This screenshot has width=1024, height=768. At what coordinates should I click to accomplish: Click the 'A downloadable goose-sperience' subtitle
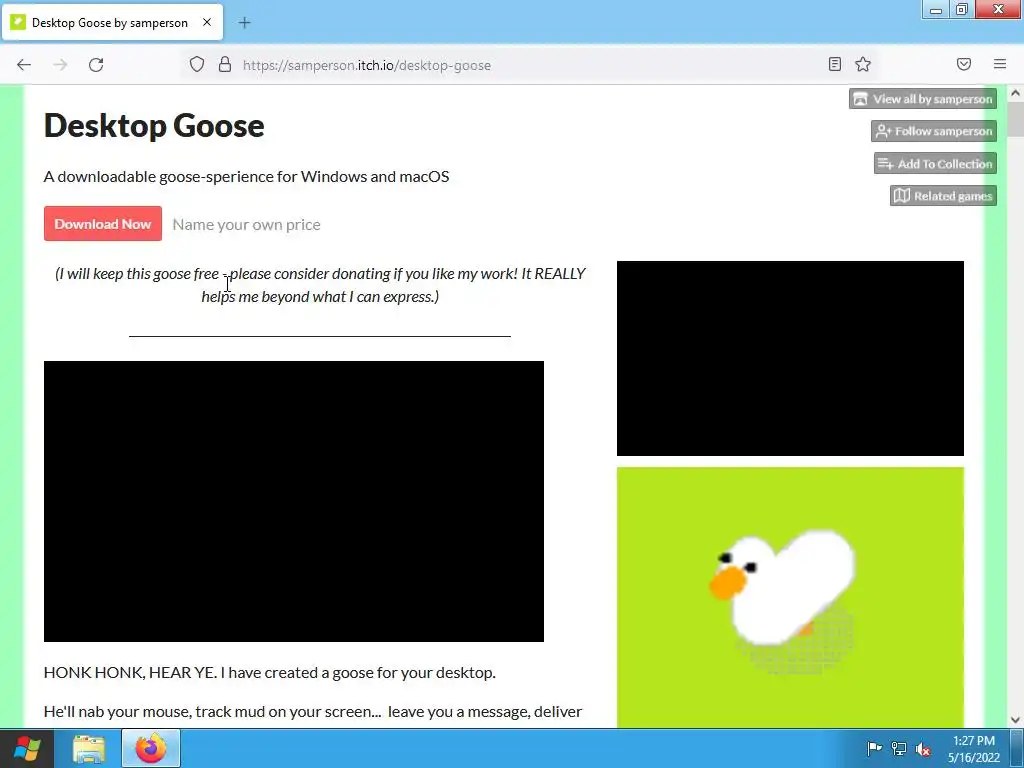pyautogui.click(x=246, y=176)
